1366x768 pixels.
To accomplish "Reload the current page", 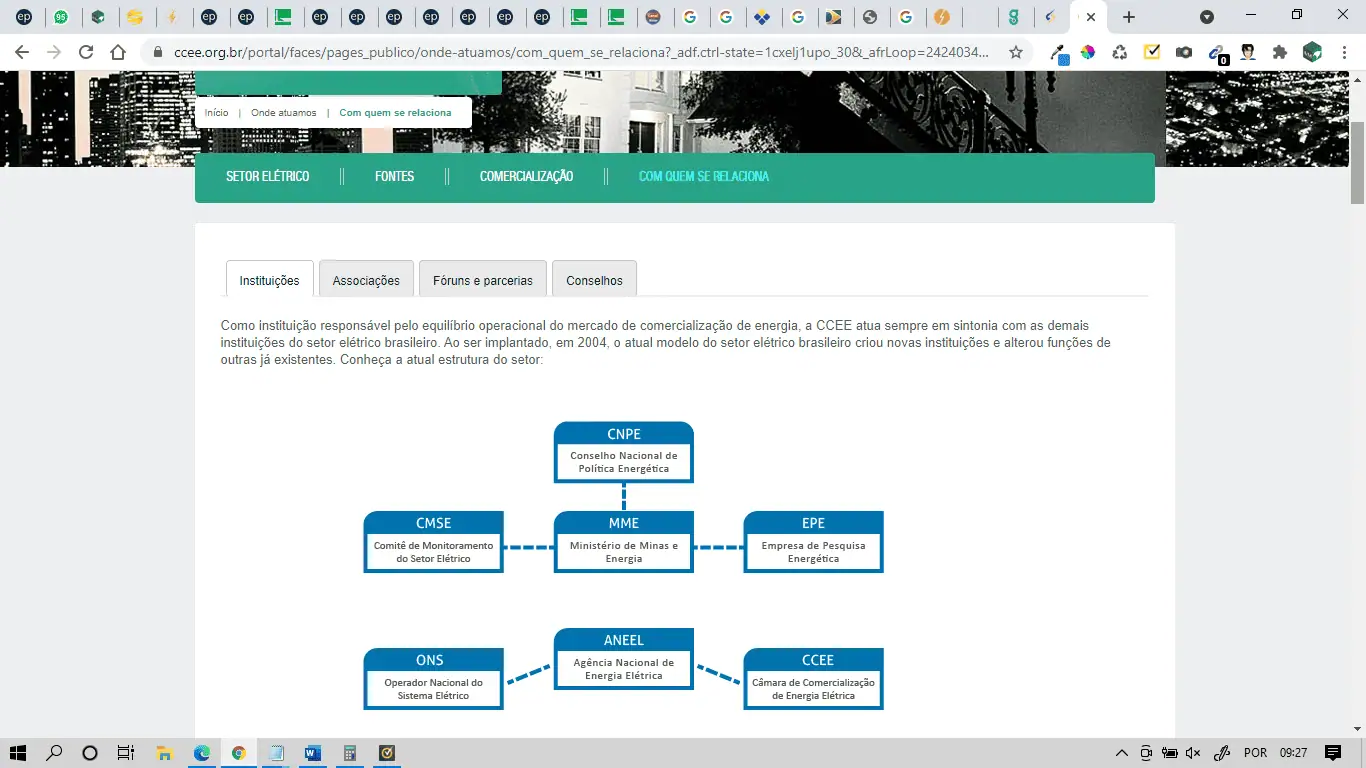I will [x=86, y=52].
